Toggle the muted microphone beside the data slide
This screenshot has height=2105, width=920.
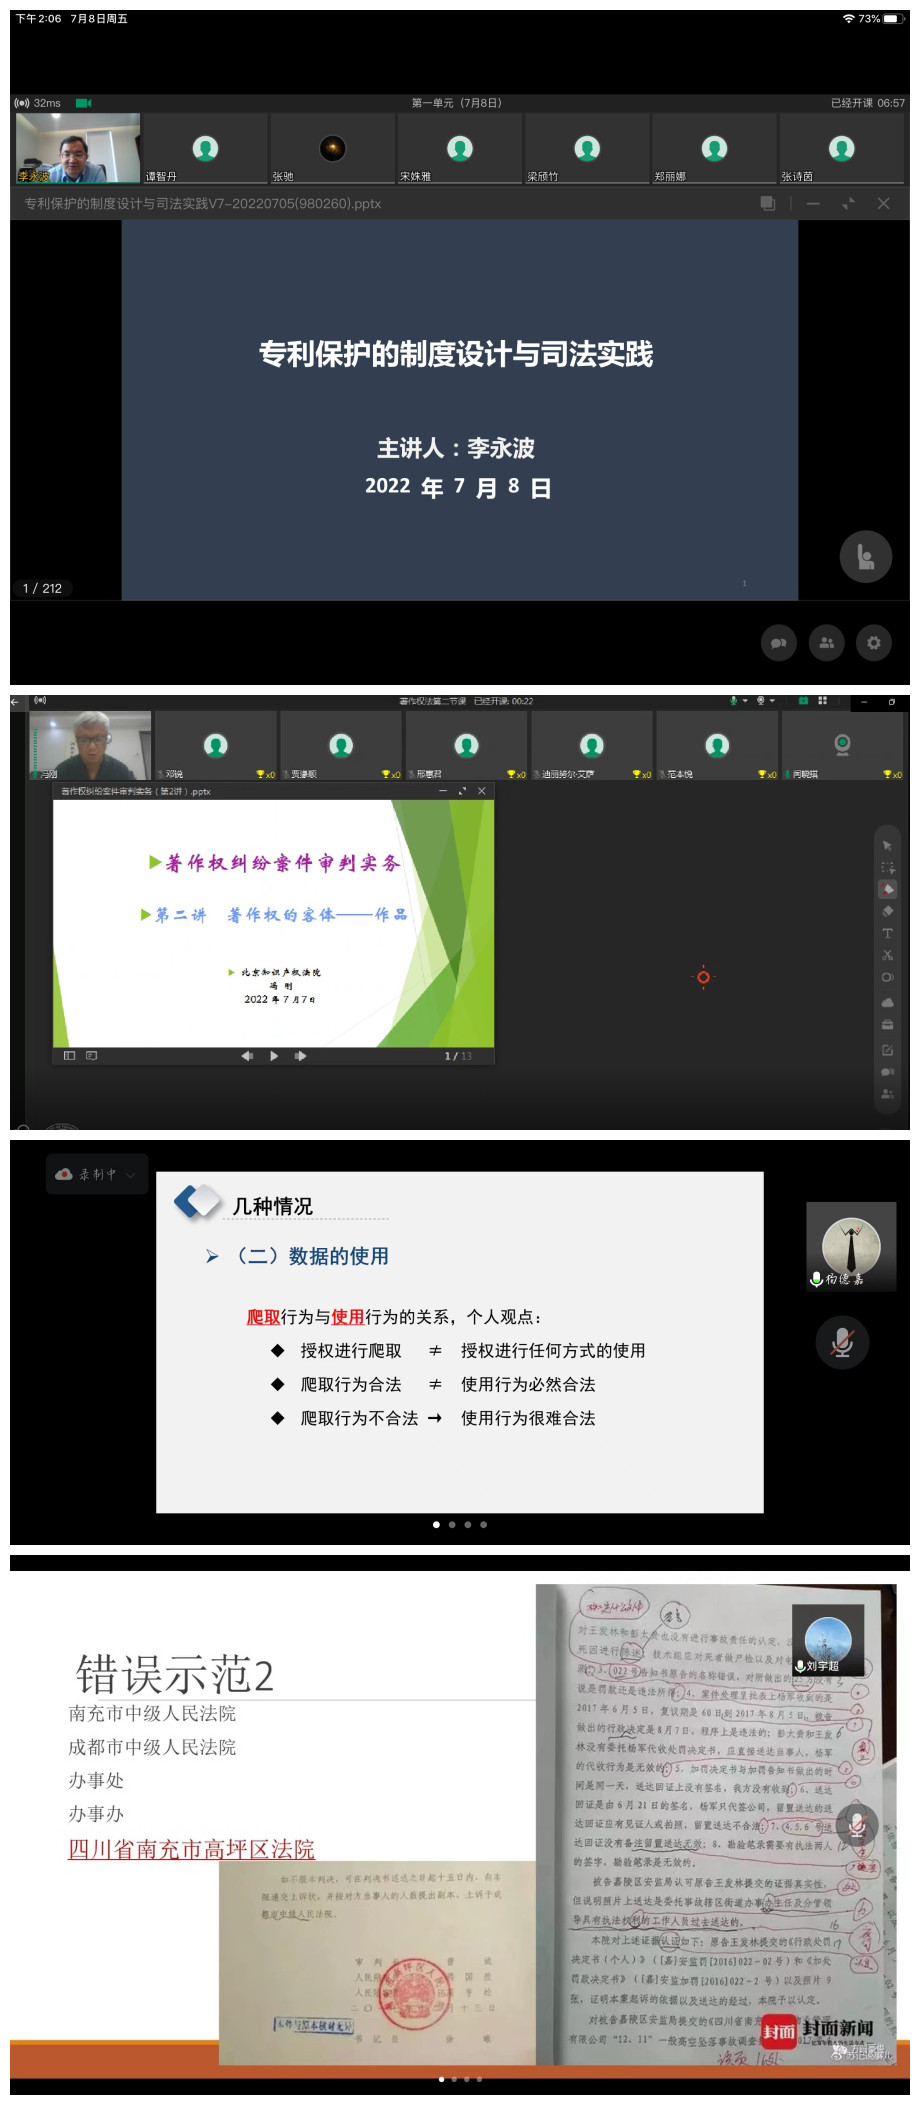[842, 1342]
